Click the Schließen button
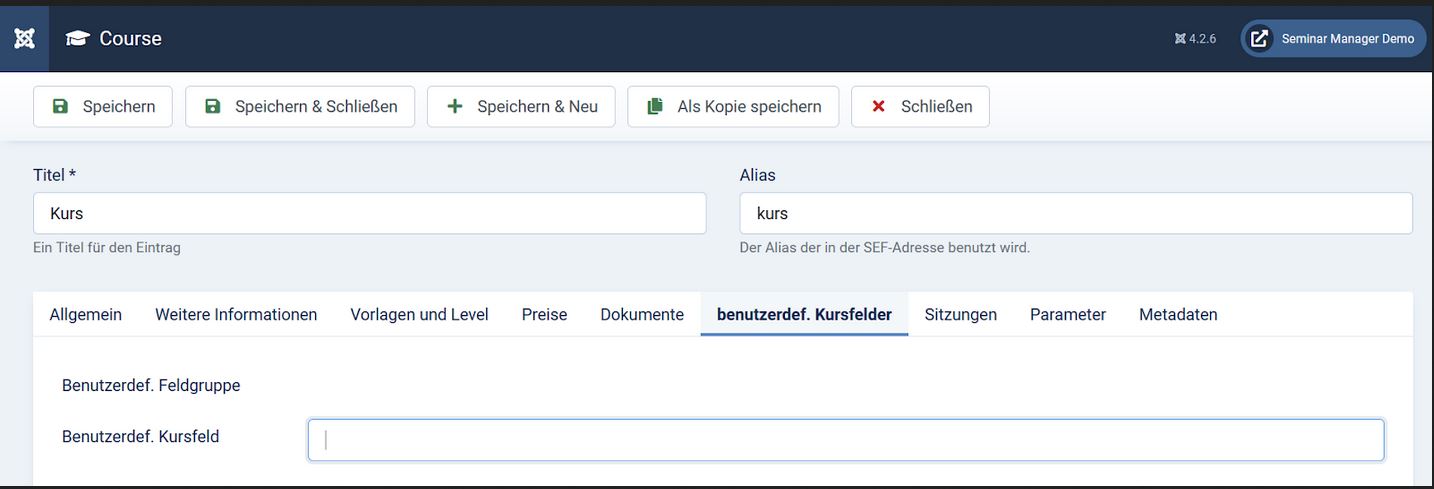The image size is (1434, 489). 920,106
